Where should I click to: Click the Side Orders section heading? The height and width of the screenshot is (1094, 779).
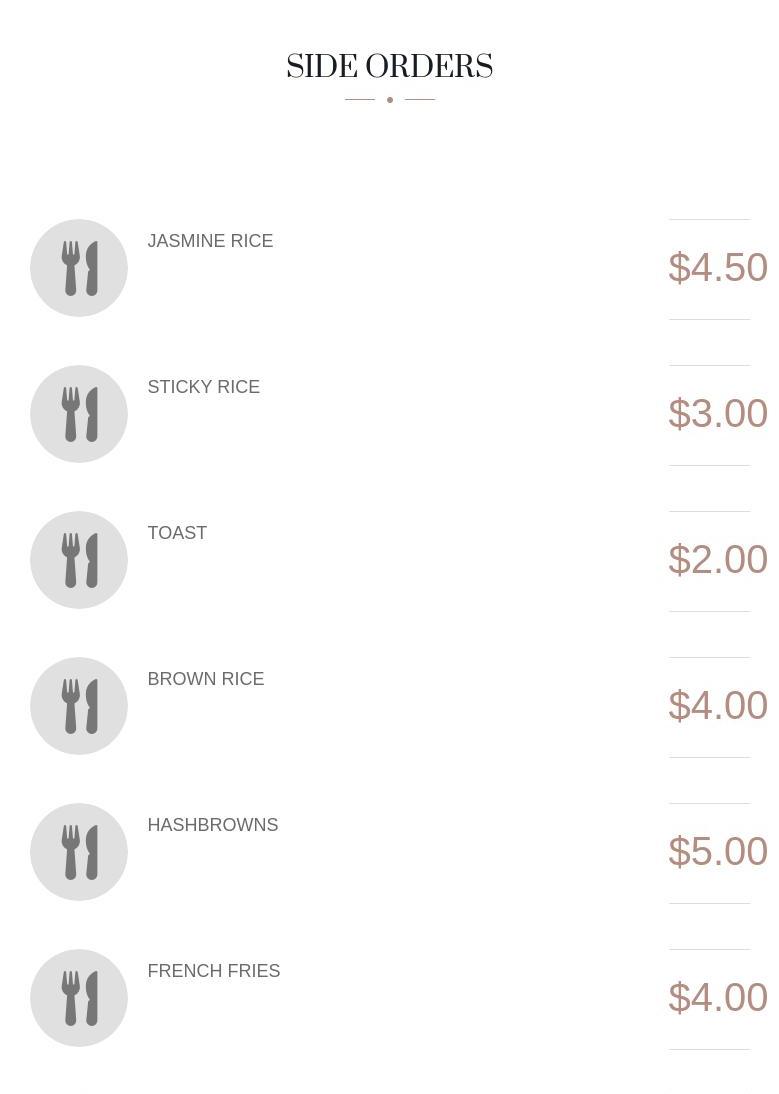point(389,67)
